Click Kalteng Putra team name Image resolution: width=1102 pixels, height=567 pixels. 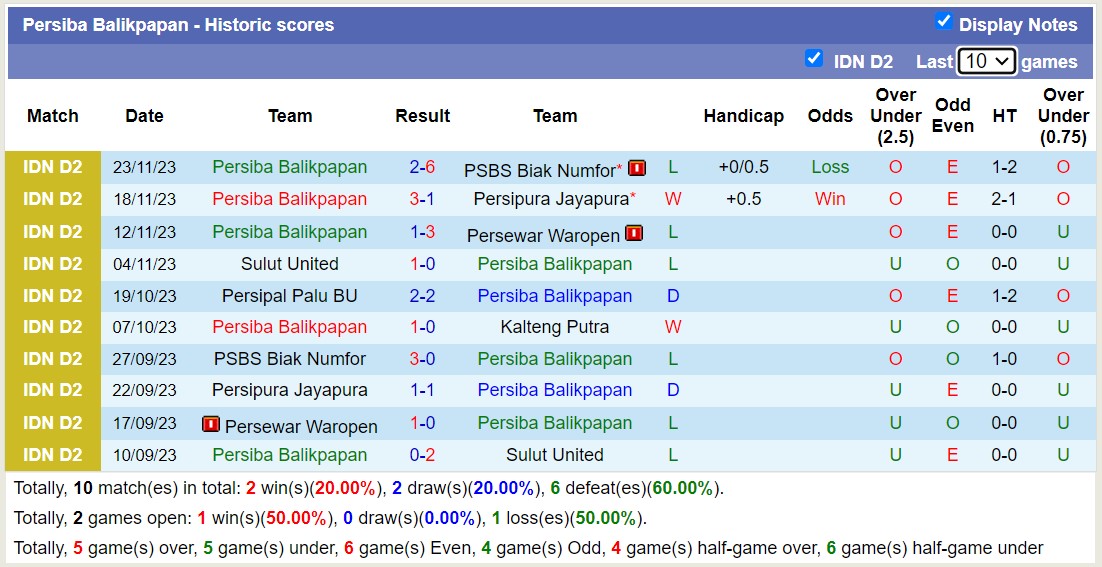[555, 327]
